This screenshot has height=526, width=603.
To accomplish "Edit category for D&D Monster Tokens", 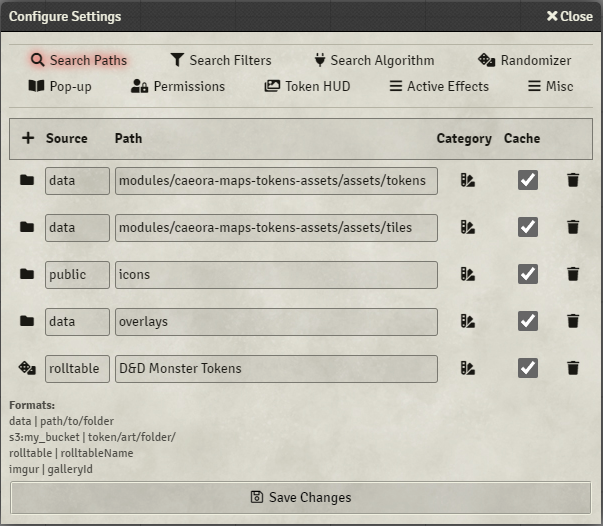I will pyautogui.click(x=468, y=368).
